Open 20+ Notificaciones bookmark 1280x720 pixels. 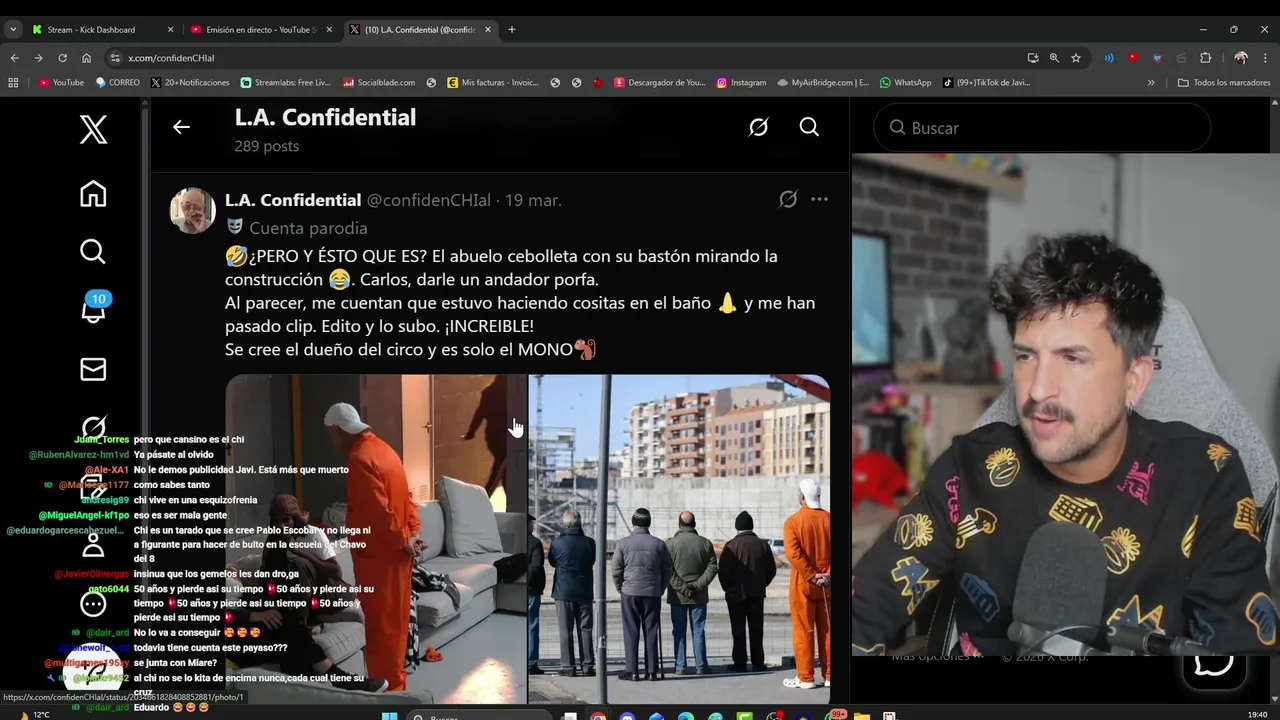click(190, 83)
